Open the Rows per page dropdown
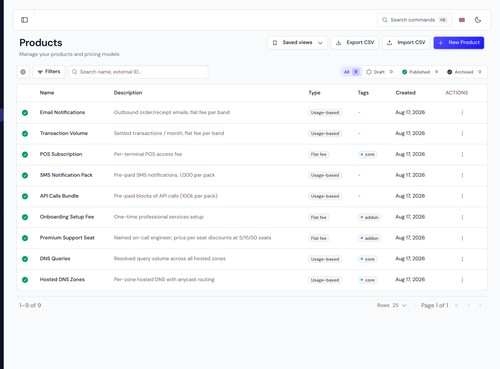 [x=399, y=305]
